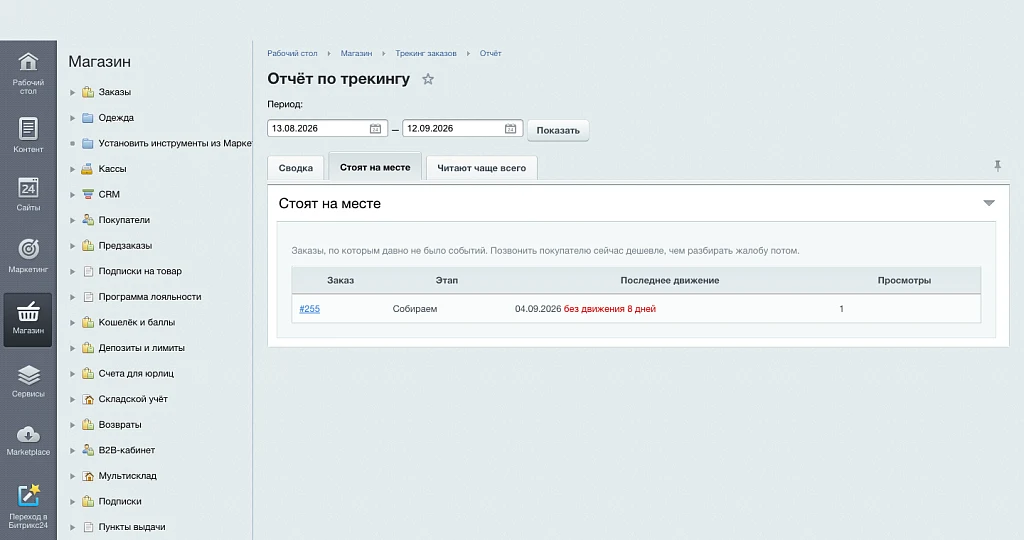
Task: Open the Покупатели menu item
Action: click(x=124, y=220)
